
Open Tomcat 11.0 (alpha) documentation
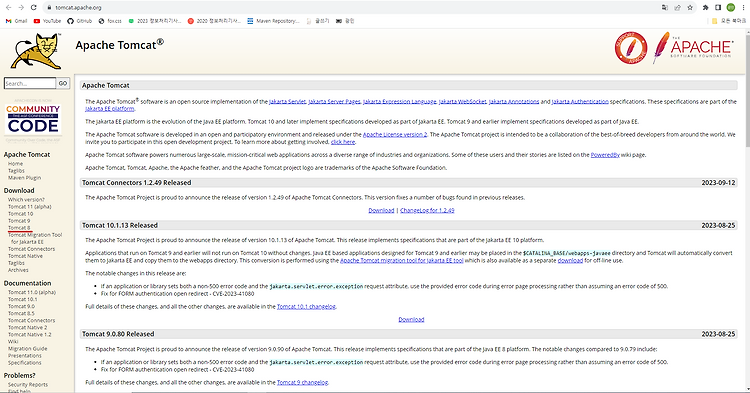pos(32,292)
